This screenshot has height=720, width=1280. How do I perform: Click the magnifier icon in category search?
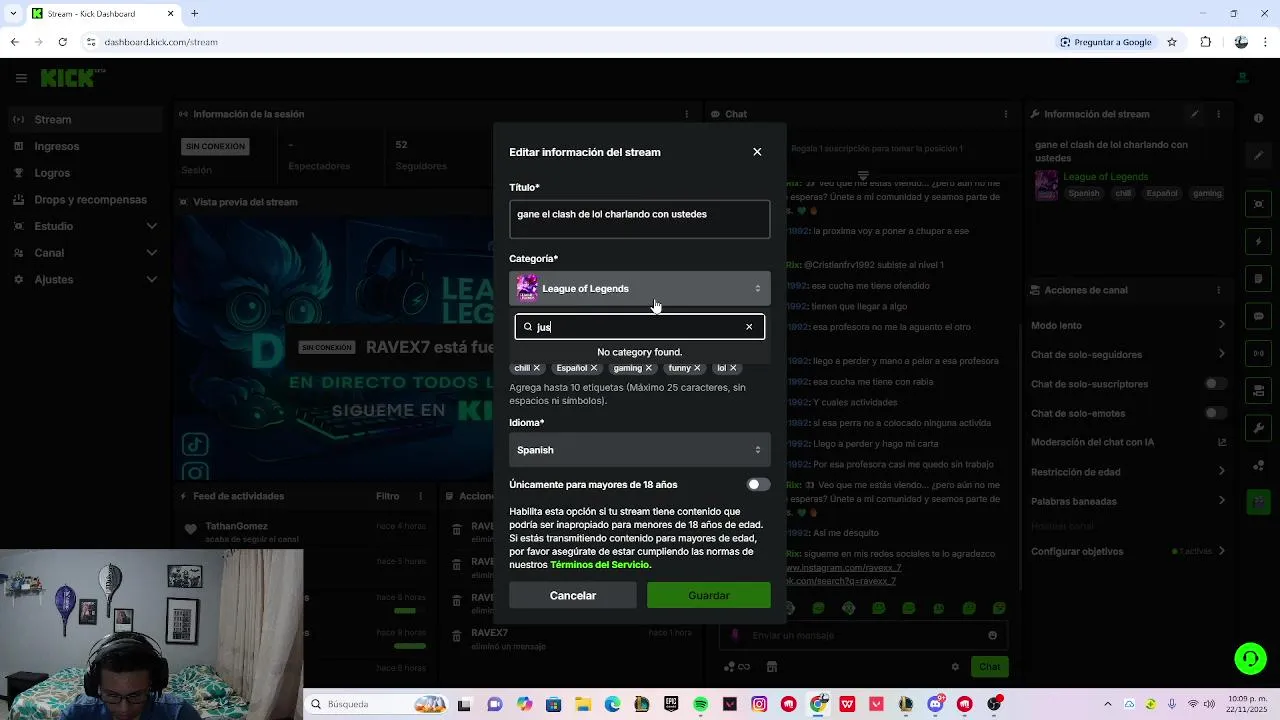(x=528, y=327)
